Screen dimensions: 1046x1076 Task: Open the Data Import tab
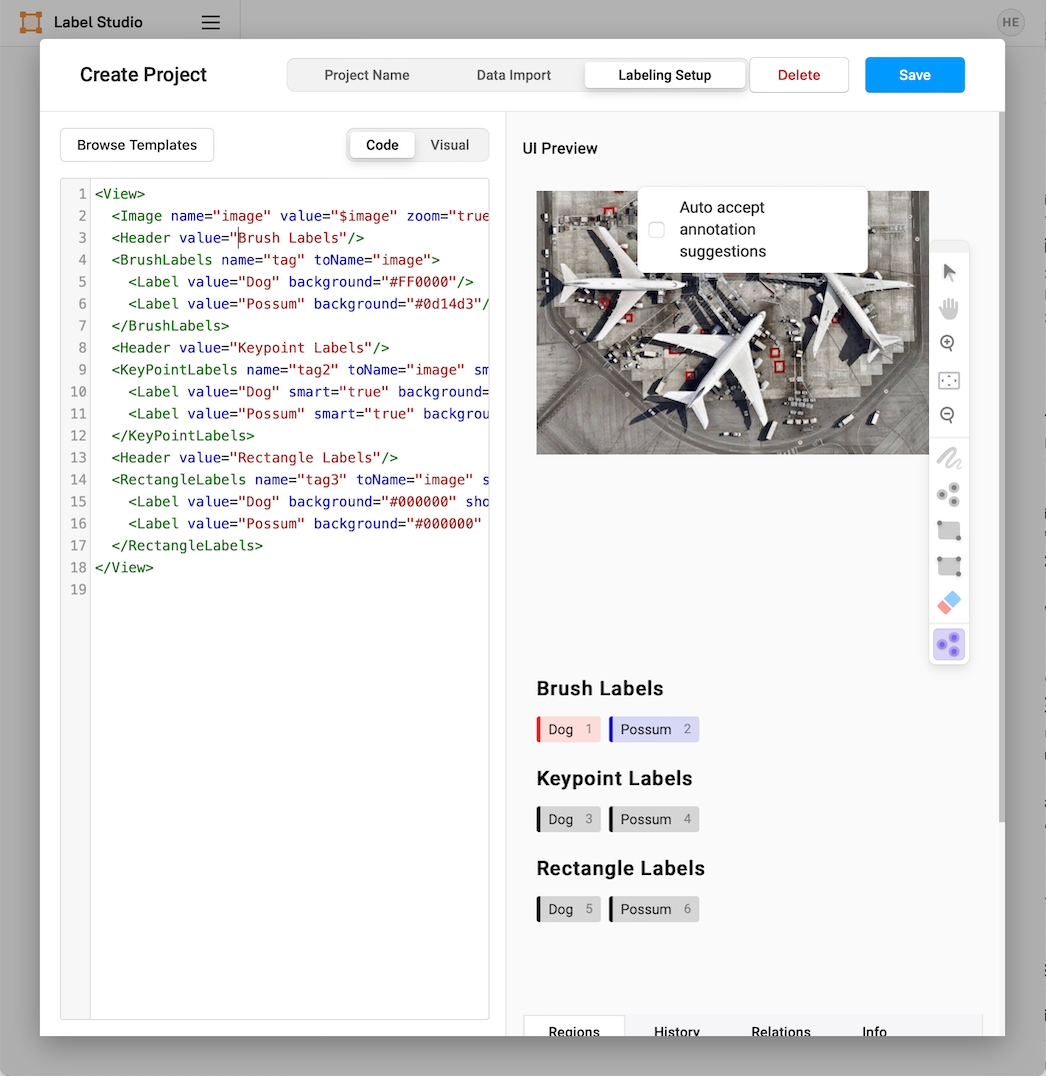click(x=513, y=75)
